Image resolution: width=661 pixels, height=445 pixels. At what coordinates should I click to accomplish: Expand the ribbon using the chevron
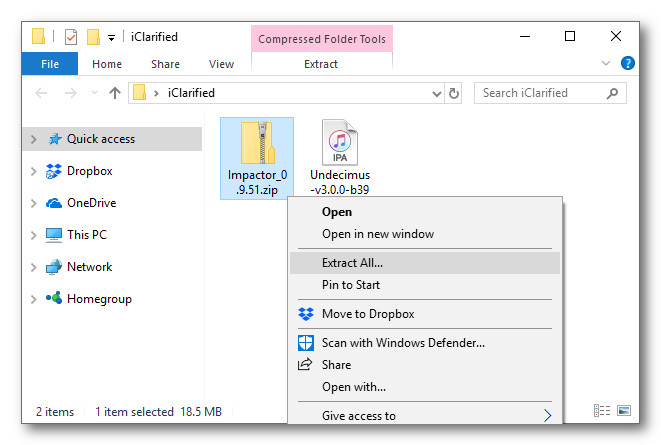606,63
